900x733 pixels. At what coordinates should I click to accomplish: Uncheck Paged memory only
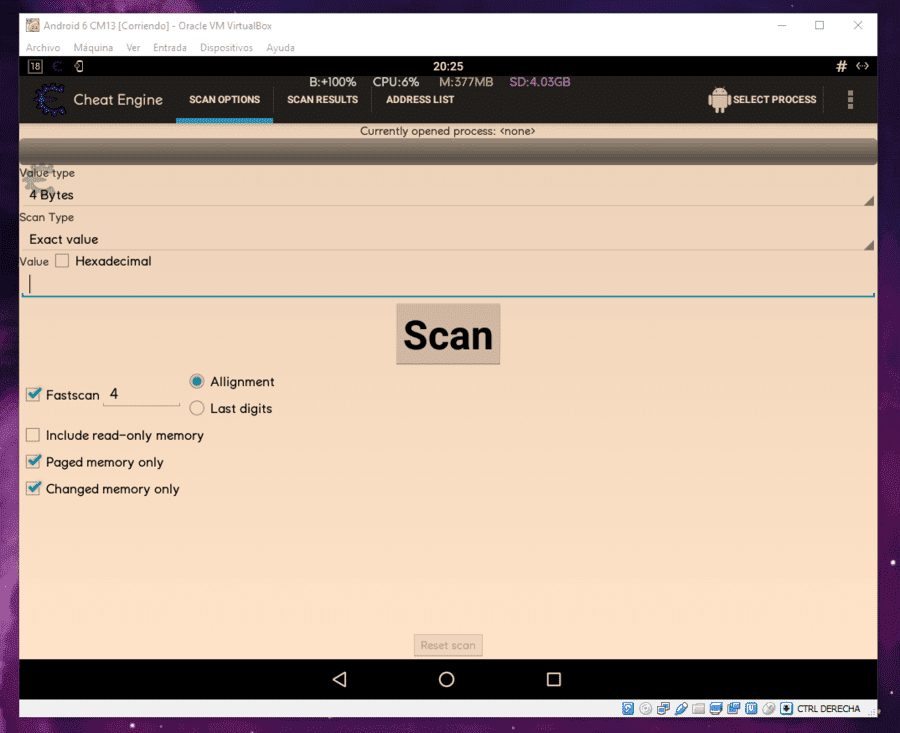tap(33, 461)
